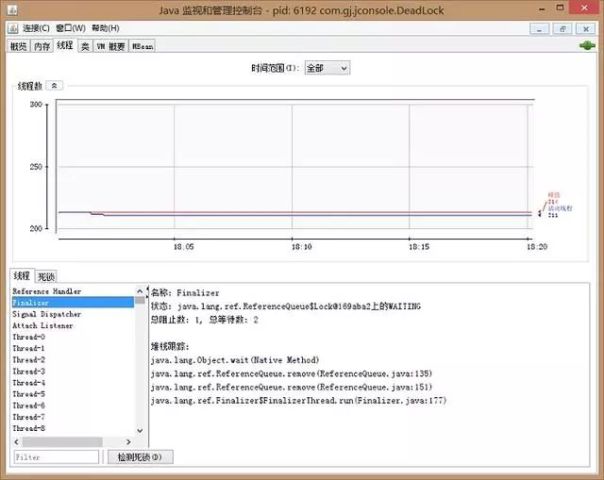Click the Java icon in the title bar
The width and height of the screenshot is (604, 480).
12,10
